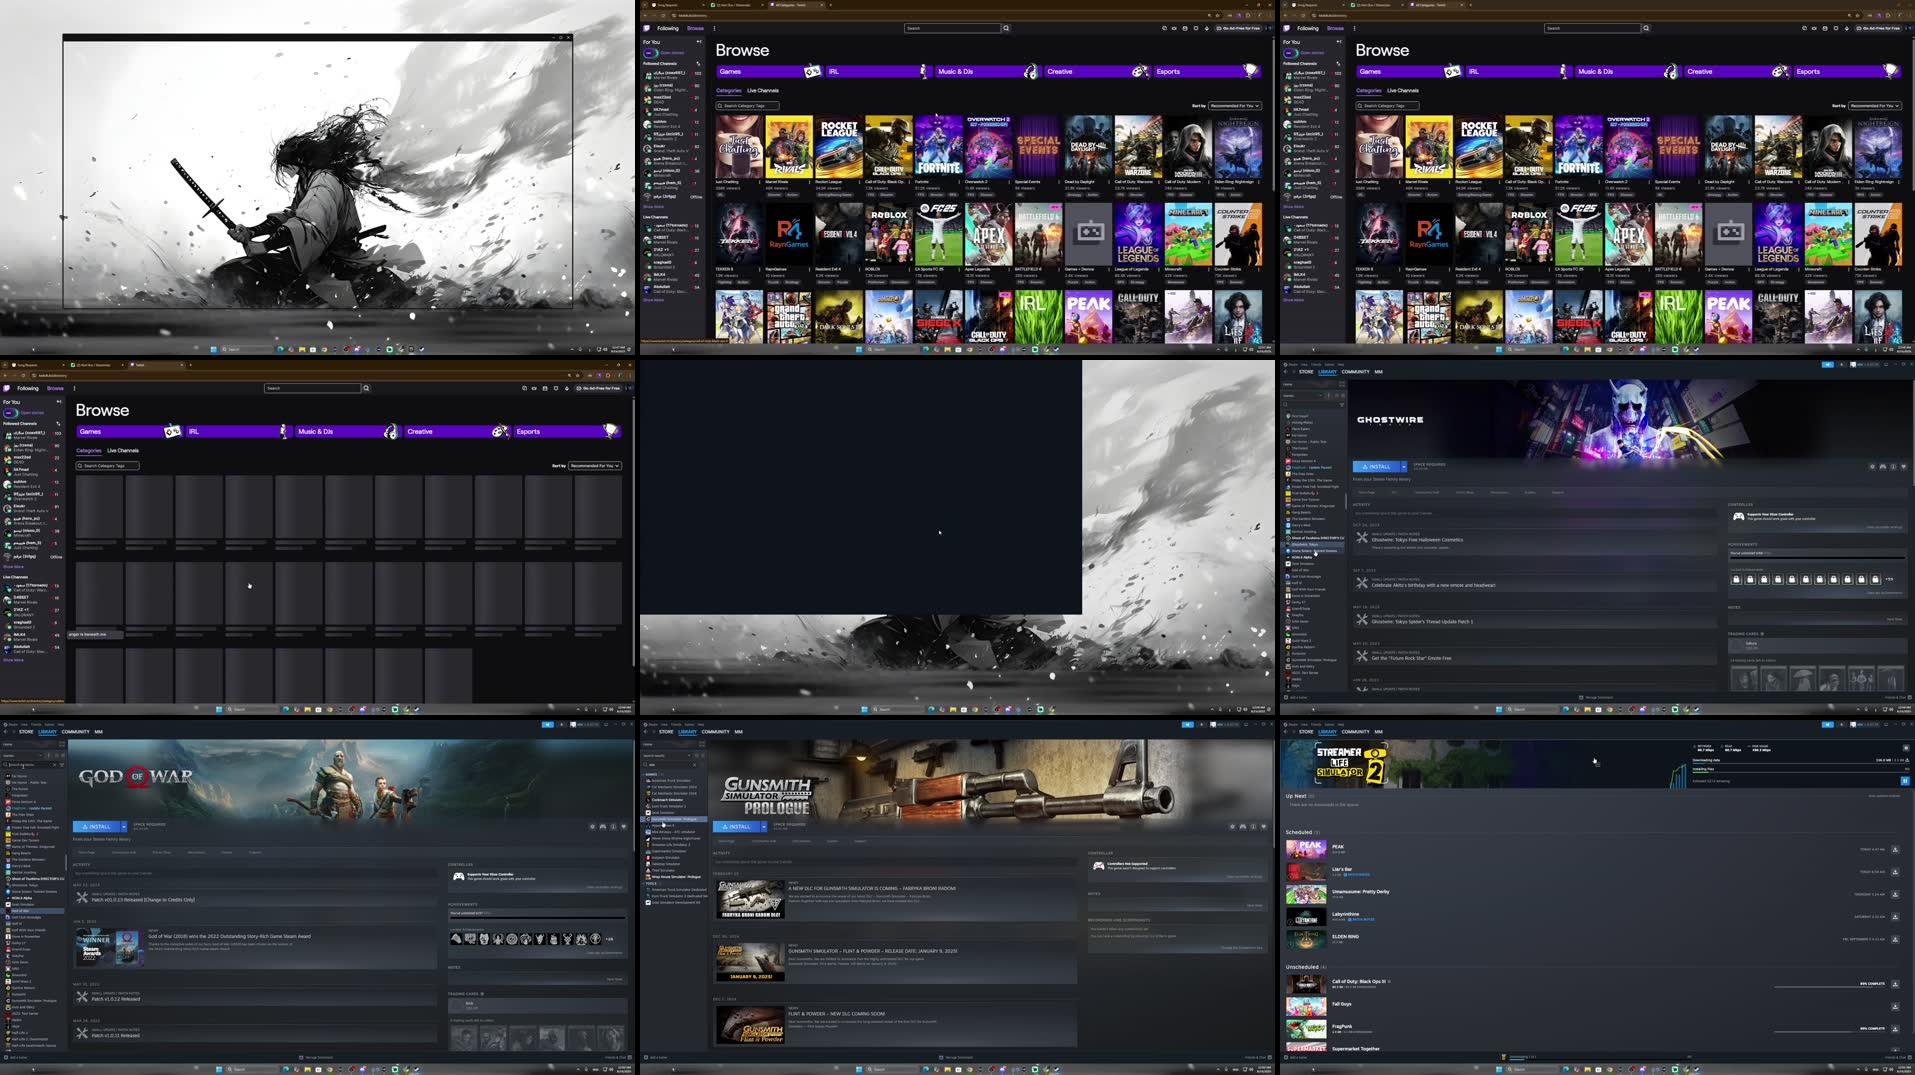Click the library search field in Gunsmith Simulator frame
This screenshot has height=1075, width=1915.
coord(670,765)
